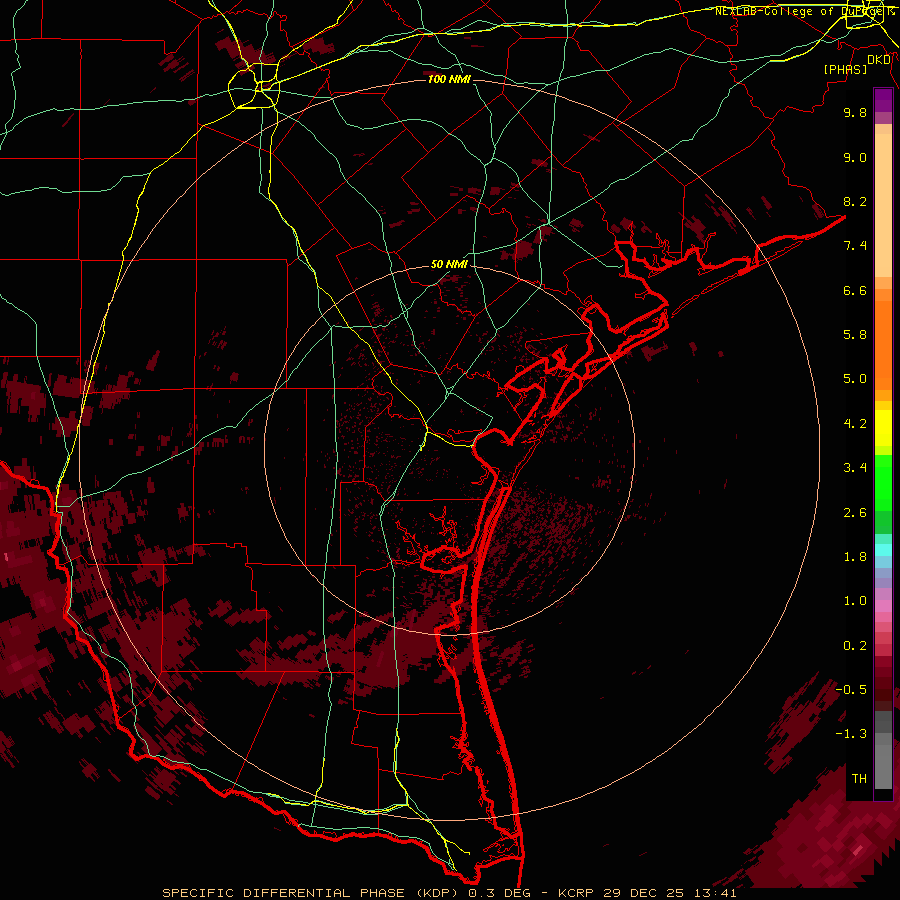900x900 pixels.
Task: Pick the orange segment of the color bar
Action: [x=883, y=346]
